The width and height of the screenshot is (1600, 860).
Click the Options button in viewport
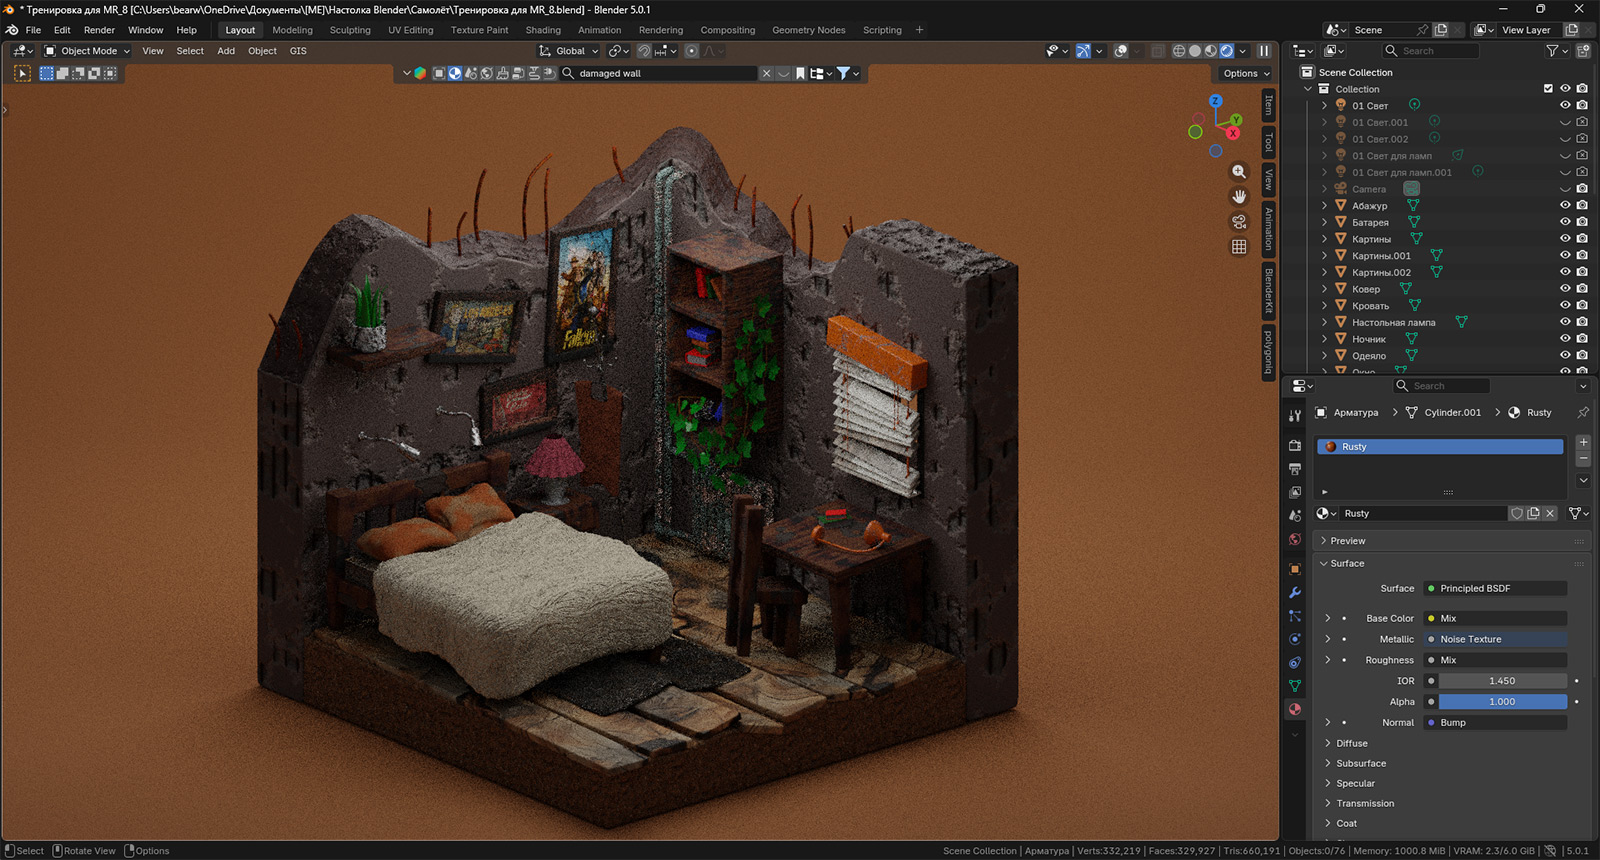click(x=1245, y=73)
